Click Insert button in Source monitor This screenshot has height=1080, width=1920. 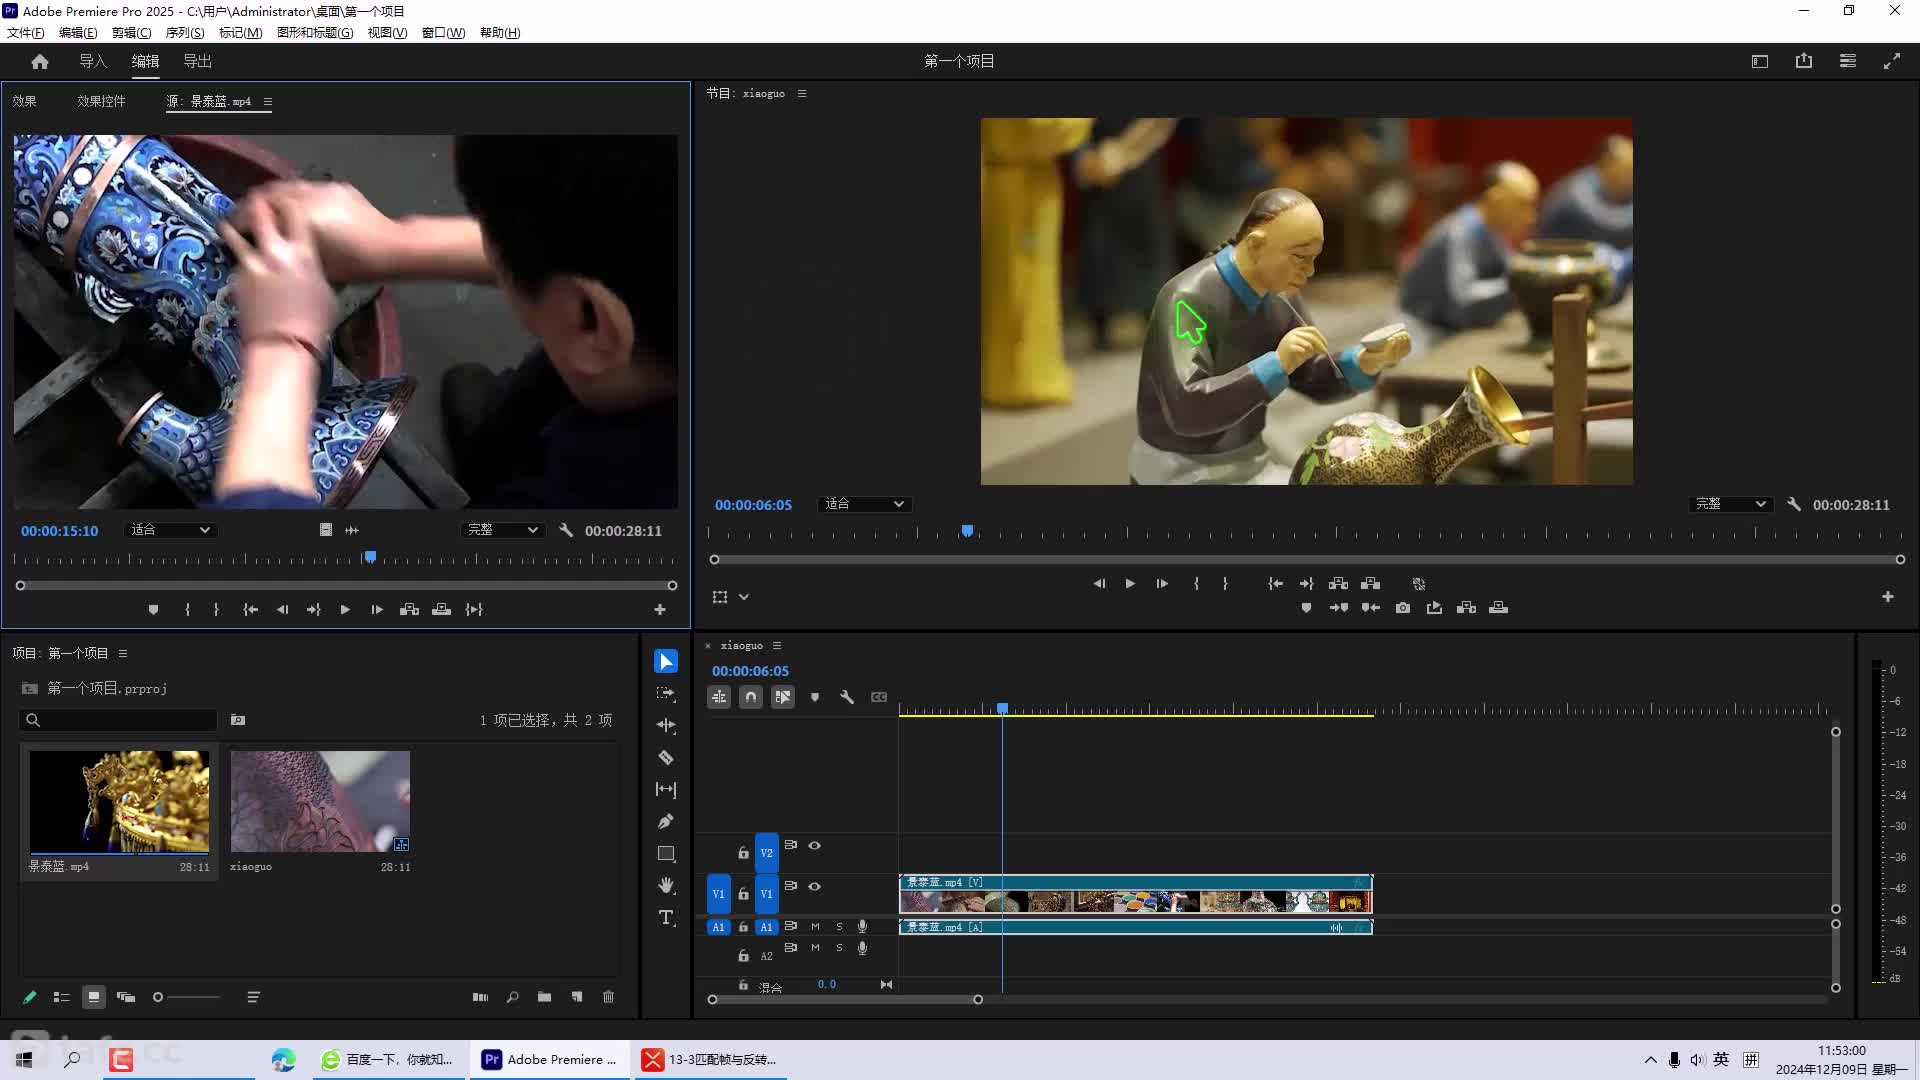point(409,610)
